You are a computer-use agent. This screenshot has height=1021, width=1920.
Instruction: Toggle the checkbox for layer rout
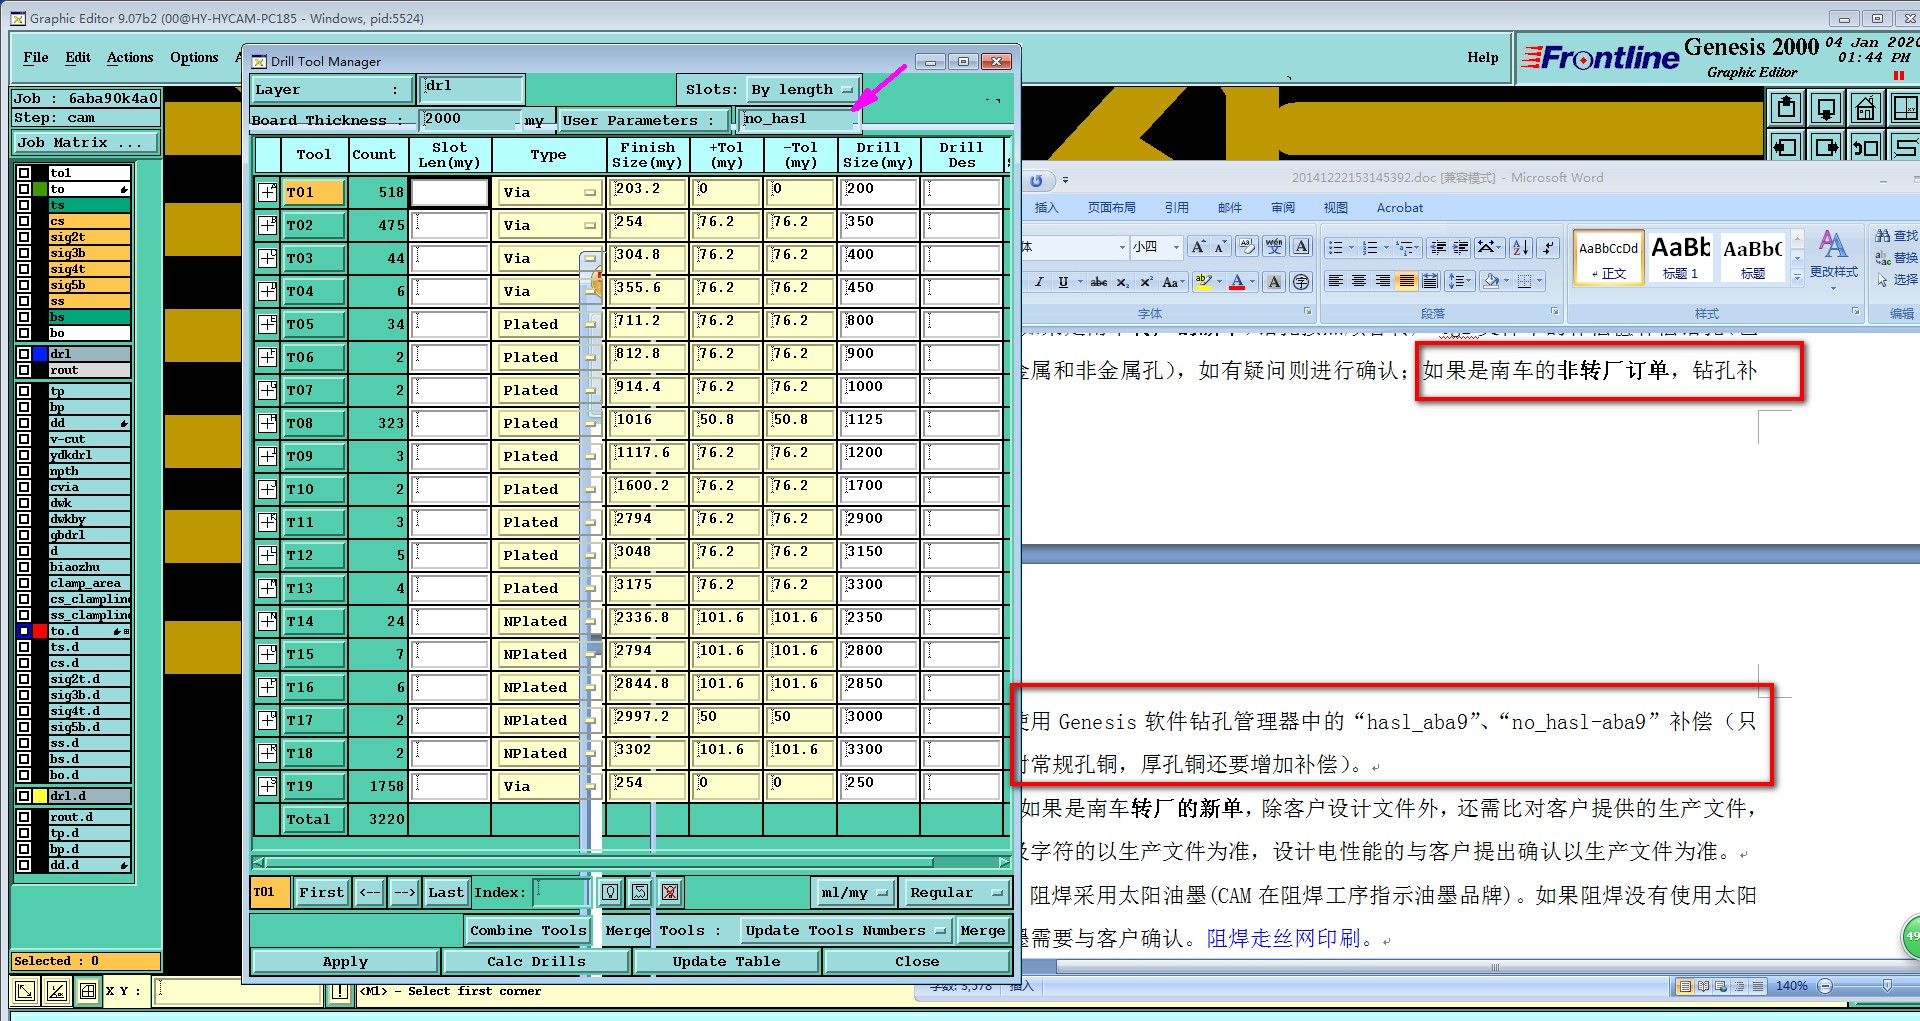(x=24, y=370)
